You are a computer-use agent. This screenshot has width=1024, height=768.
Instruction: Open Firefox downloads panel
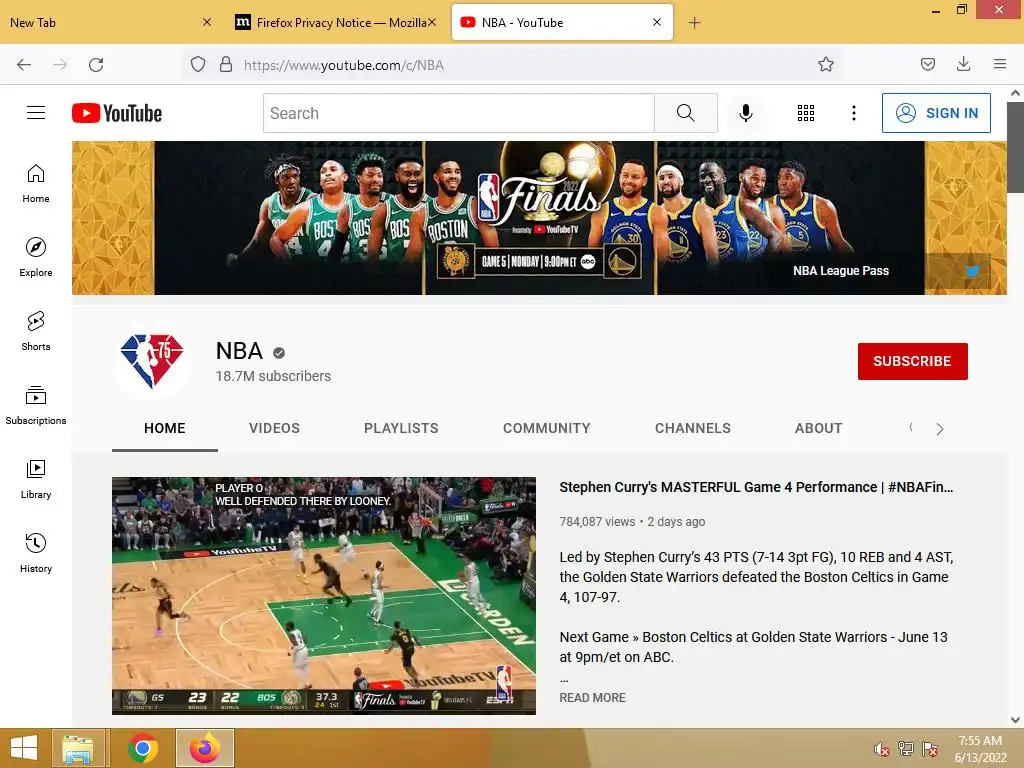click(x=963, y=65)
